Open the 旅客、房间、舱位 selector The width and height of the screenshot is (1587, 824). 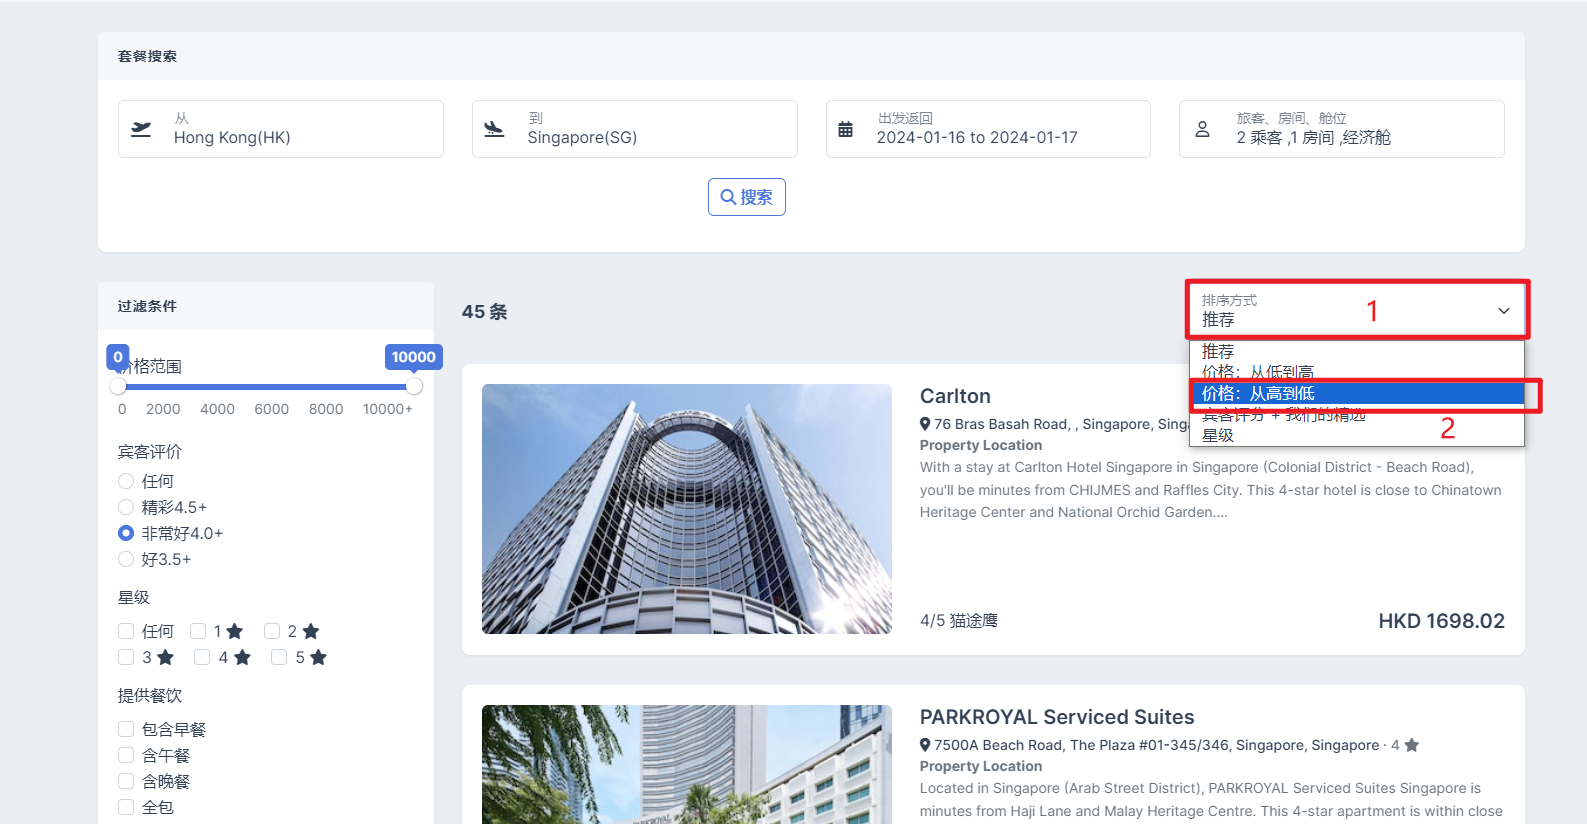point(1340,129)
